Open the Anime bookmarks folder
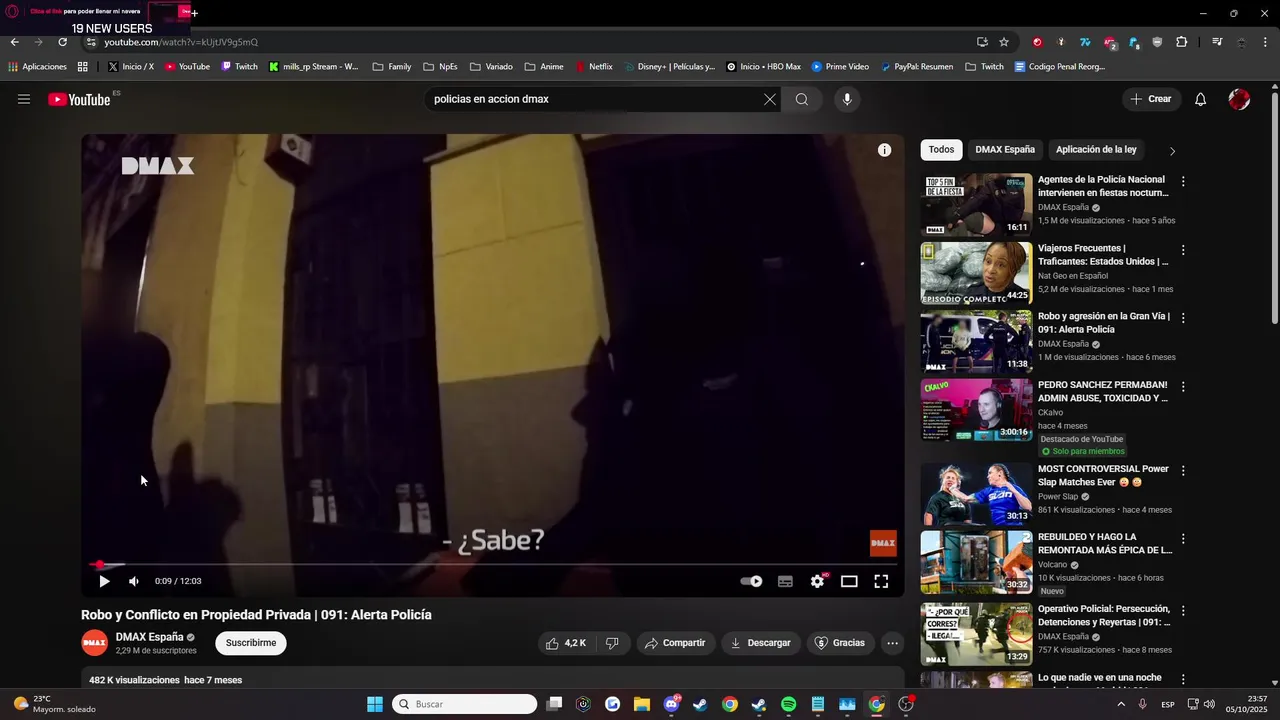The height and width of the screenshot is (720, 1280). (x=544, y=67)
